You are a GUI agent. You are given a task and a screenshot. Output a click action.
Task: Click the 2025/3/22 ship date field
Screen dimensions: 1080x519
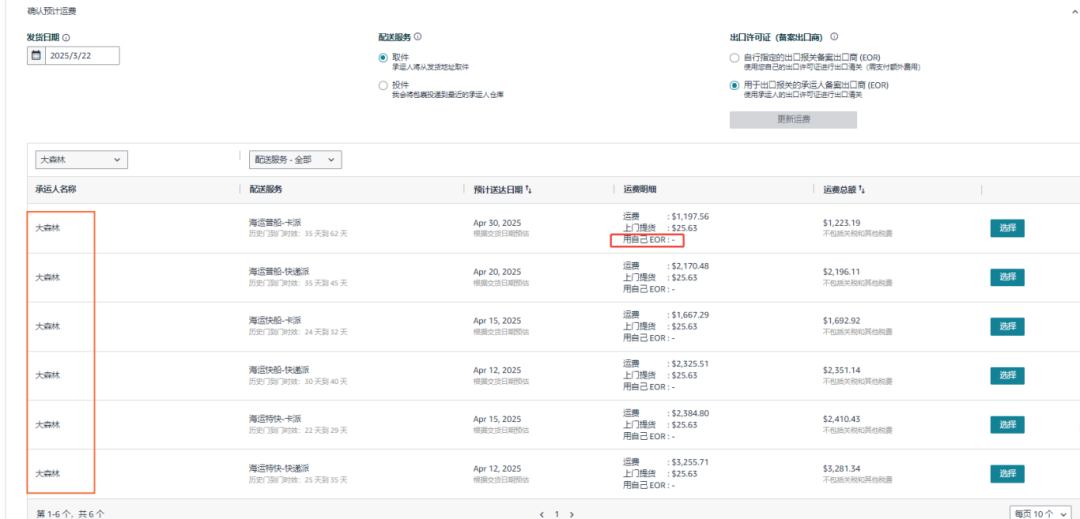(82, 56)
